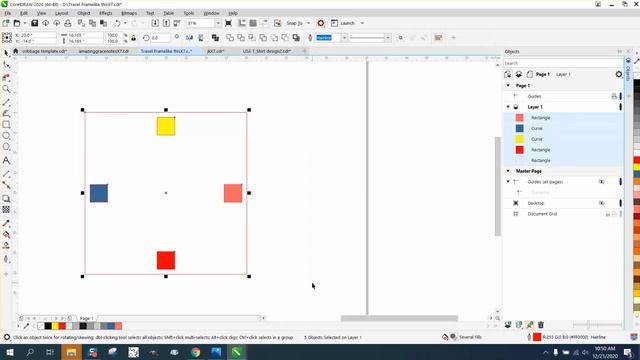Click the Weld shapes icon

click(230, 38)
